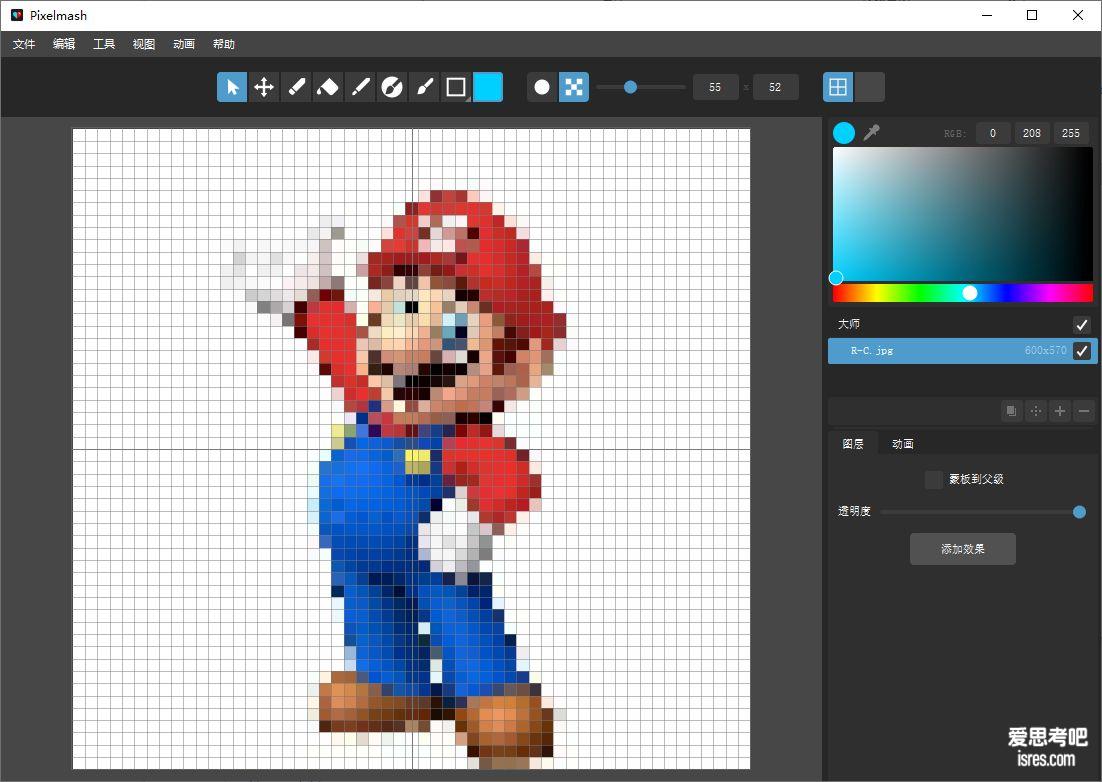Select the arrow pointer tool
The width and height of the screenshot is (1102, 782).
tap(232, 87)
